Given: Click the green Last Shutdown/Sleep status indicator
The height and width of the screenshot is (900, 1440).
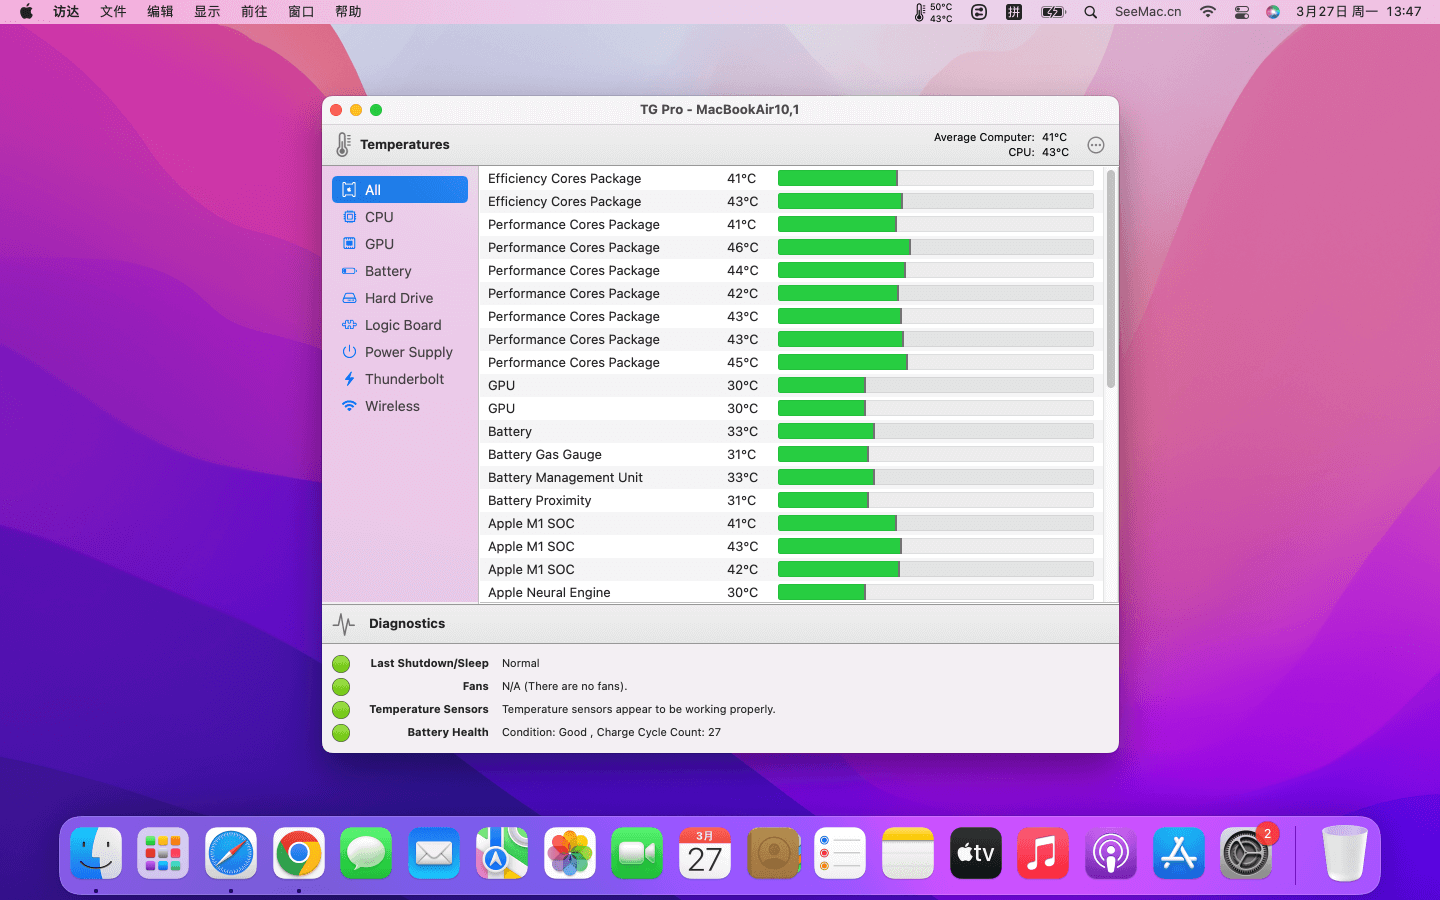Looking at the screenshot, I should pos(341,664).
